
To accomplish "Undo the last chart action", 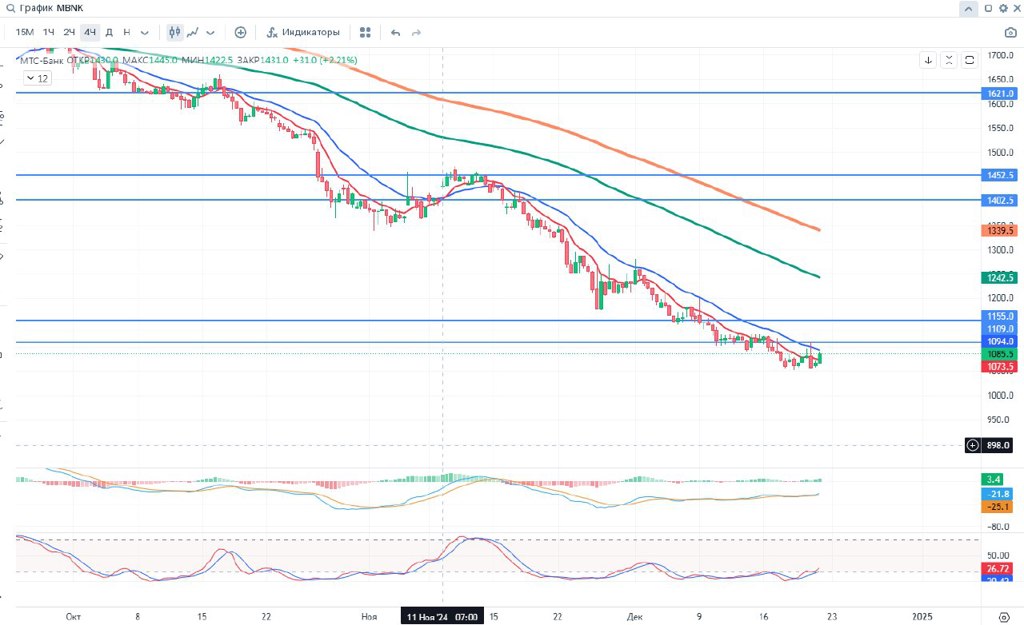I will (395, 32).
